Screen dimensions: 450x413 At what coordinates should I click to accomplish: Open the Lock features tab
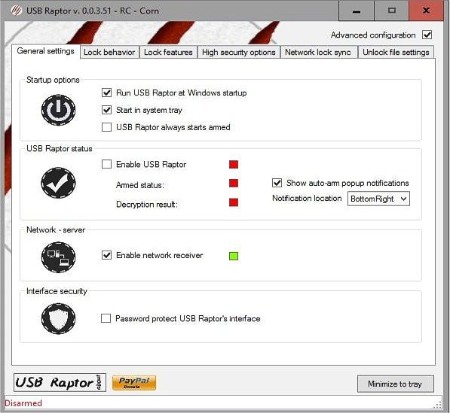[x=168, y=52]
